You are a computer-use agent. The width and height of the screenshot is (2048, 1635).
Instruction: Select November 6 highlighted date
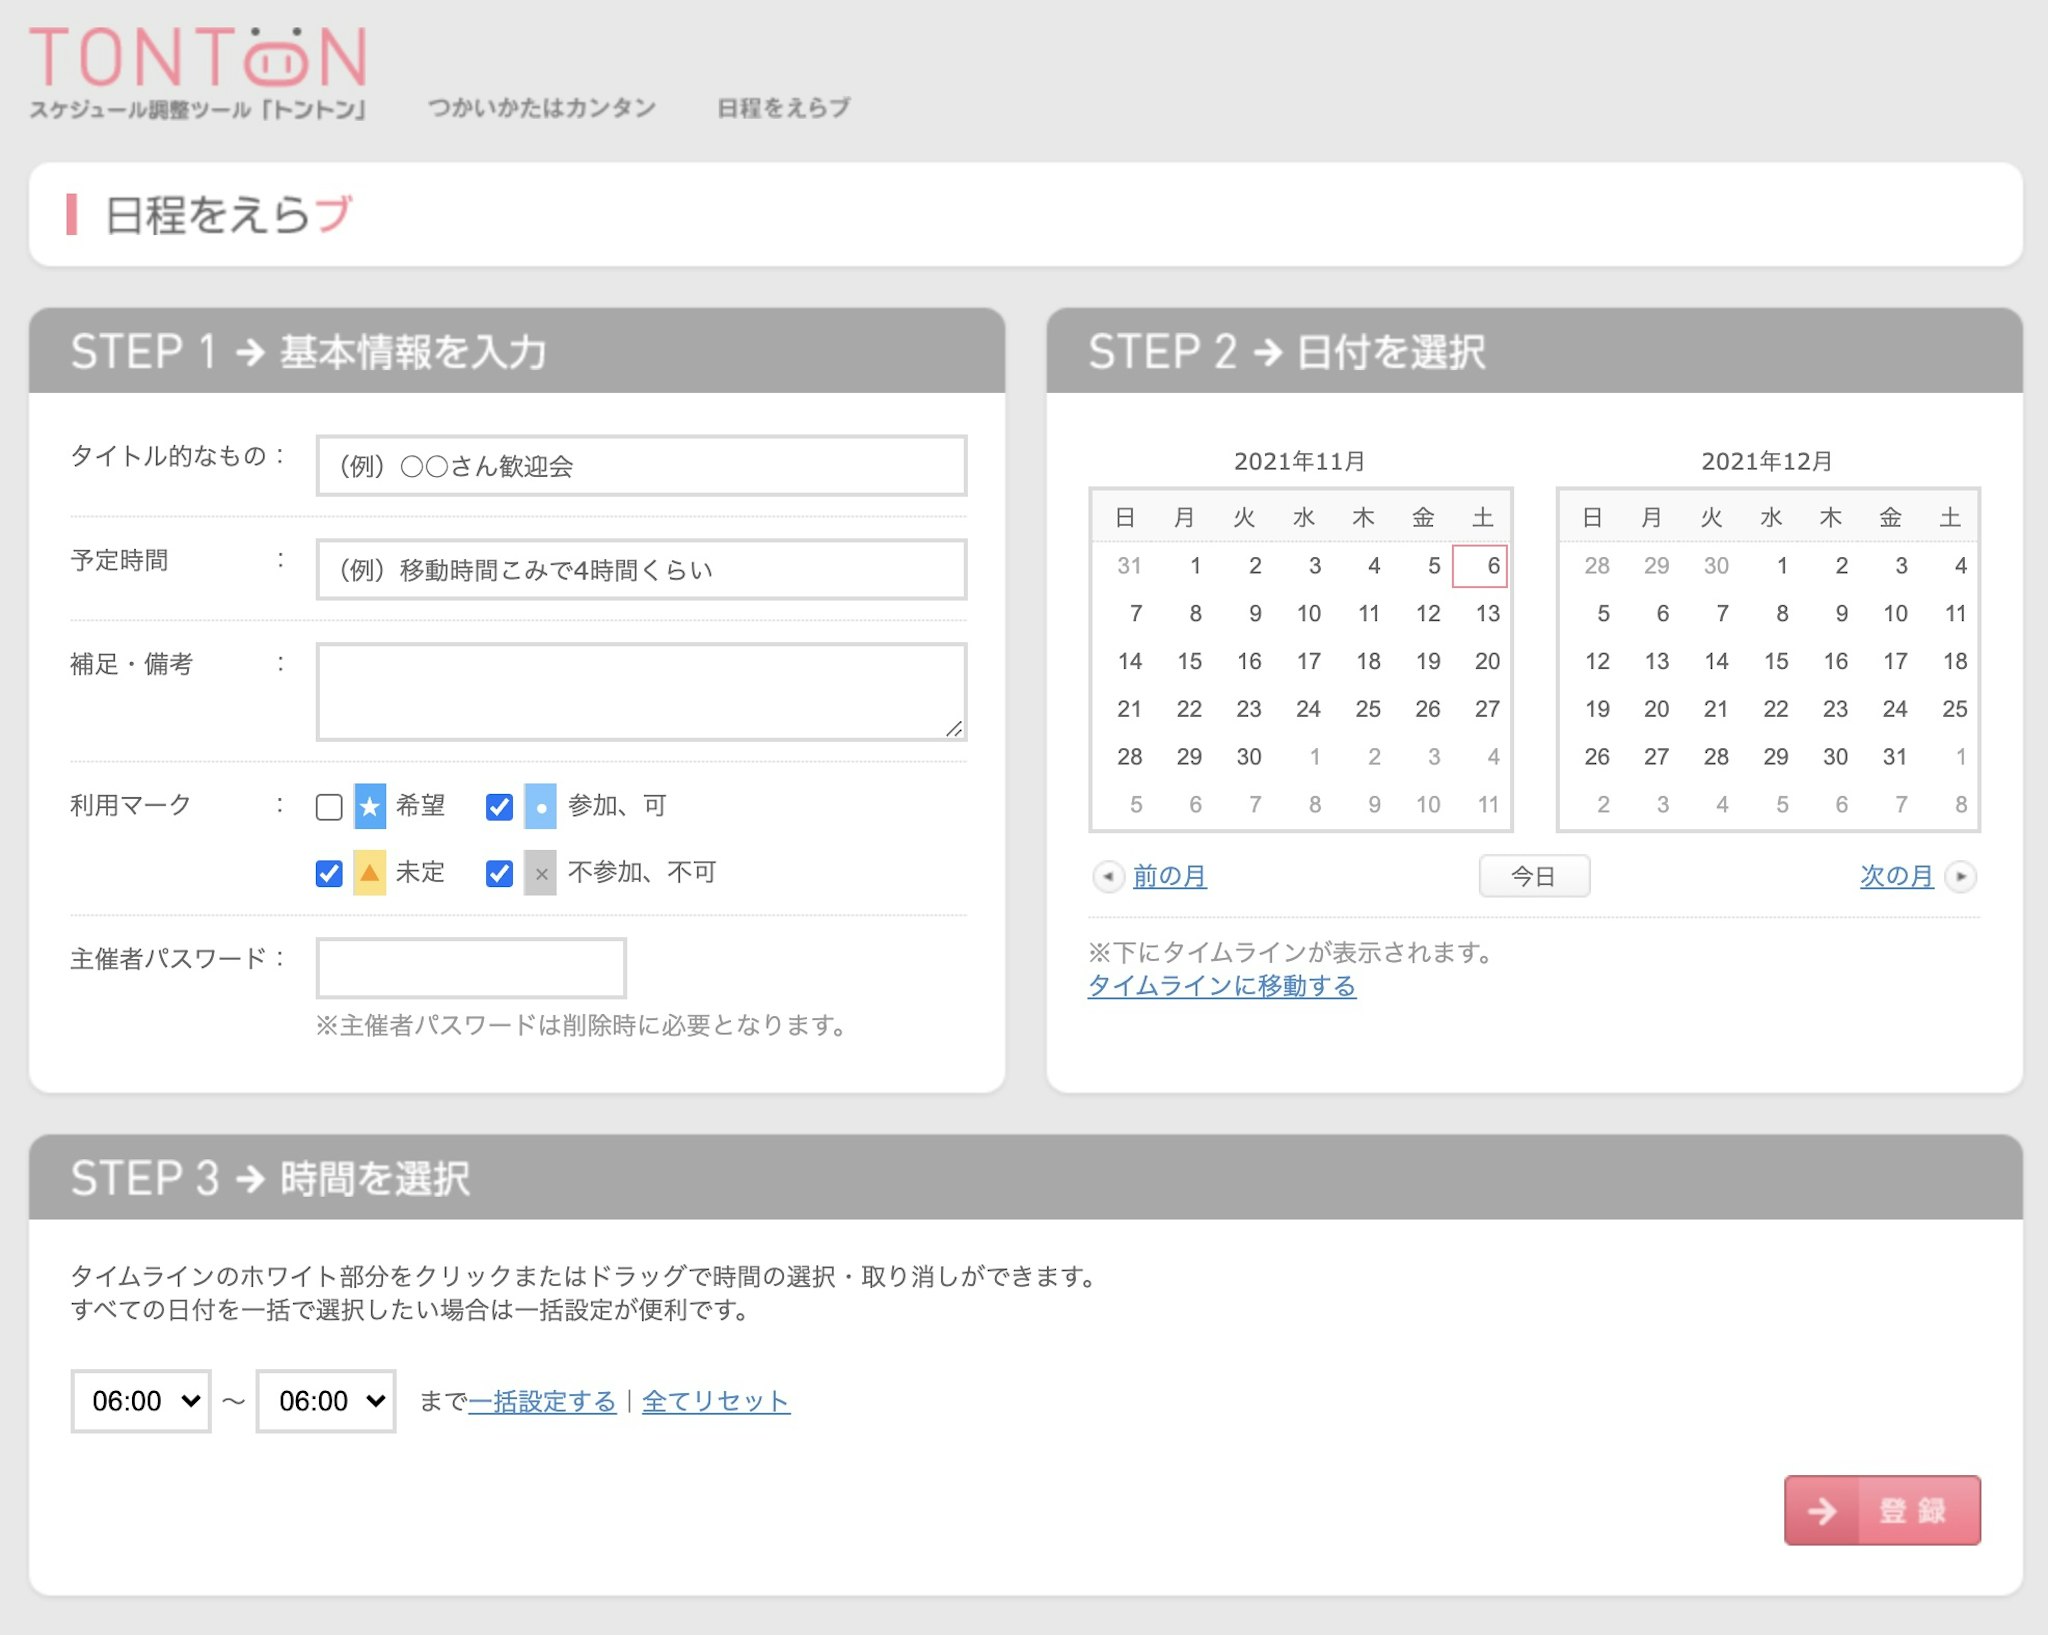coord(1480,566)
